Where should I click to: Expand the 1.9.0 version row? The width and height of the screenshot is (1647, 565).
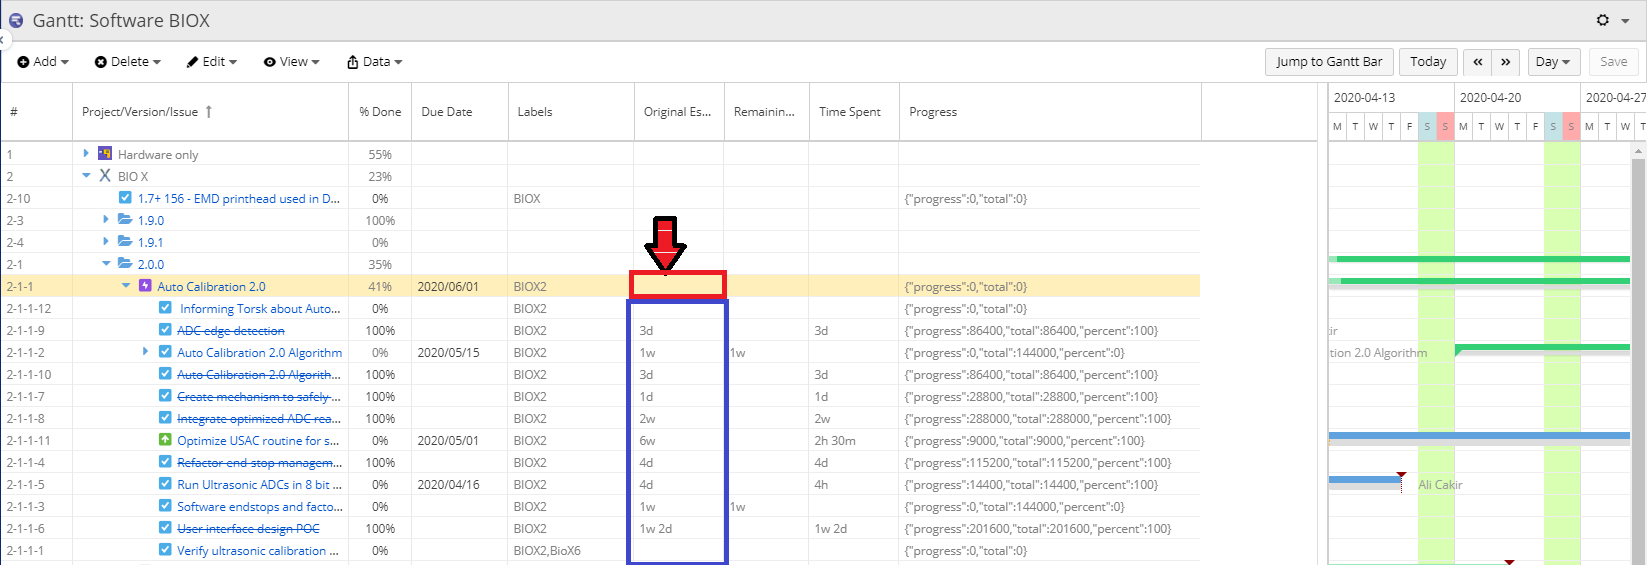pos(106,220)
